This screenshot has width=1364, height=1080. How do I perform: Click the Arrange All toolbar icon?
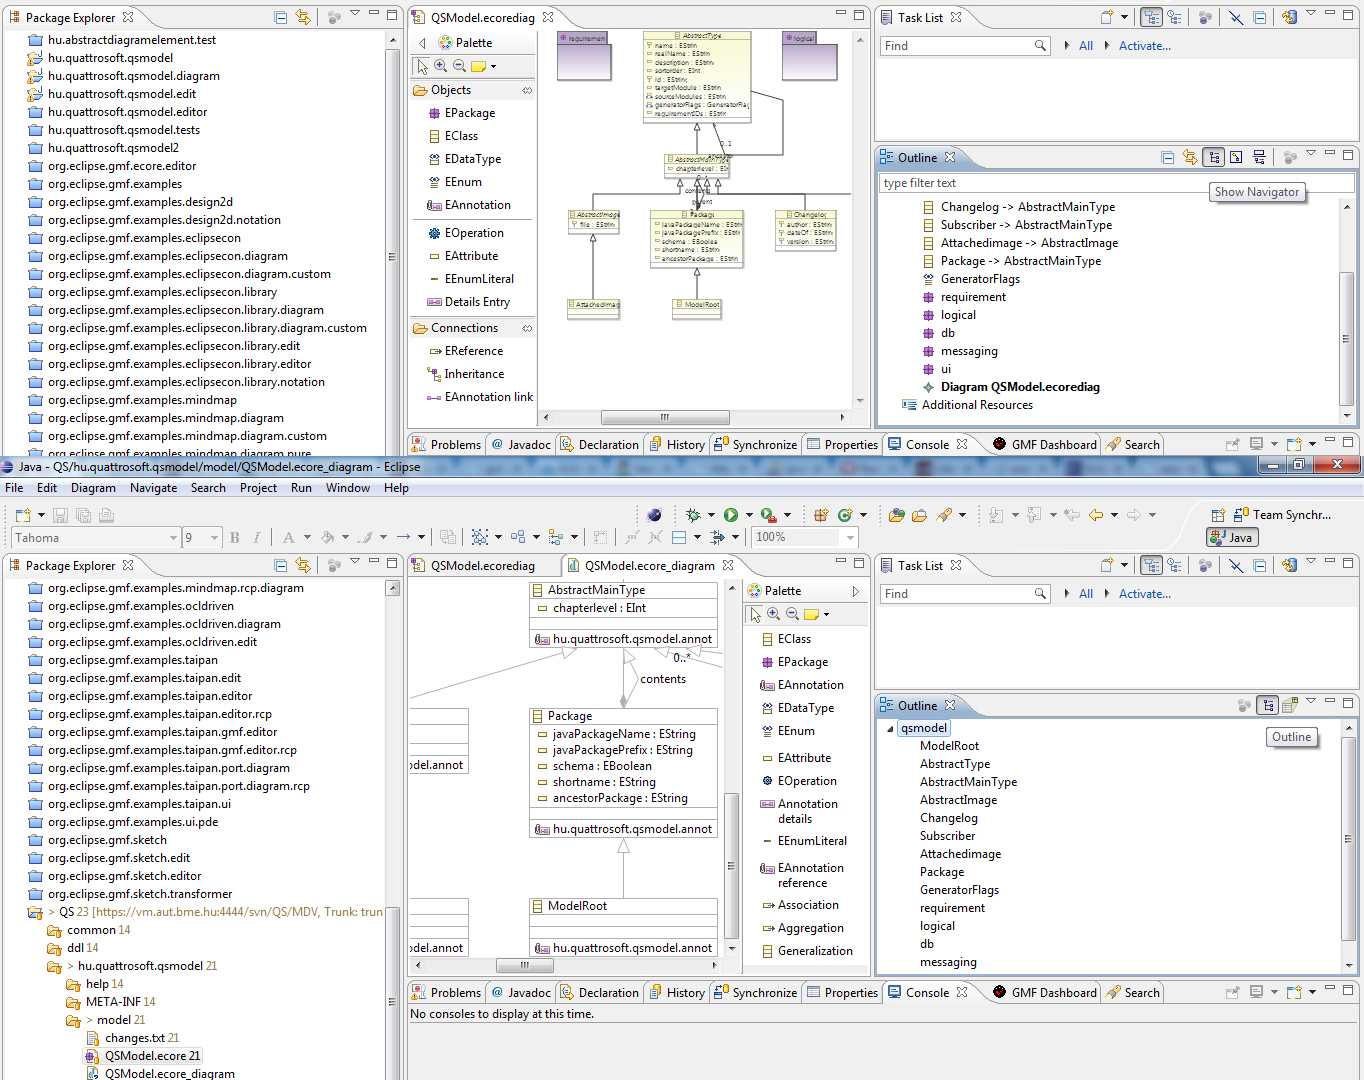[518, 537]
